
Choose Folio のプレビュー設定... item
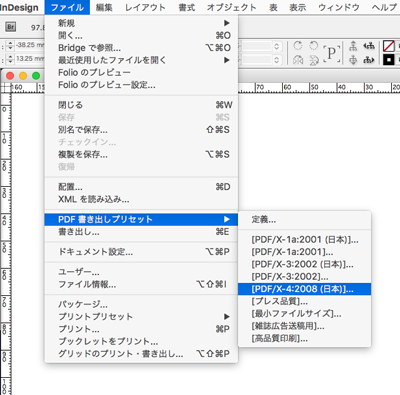point(141,85)
